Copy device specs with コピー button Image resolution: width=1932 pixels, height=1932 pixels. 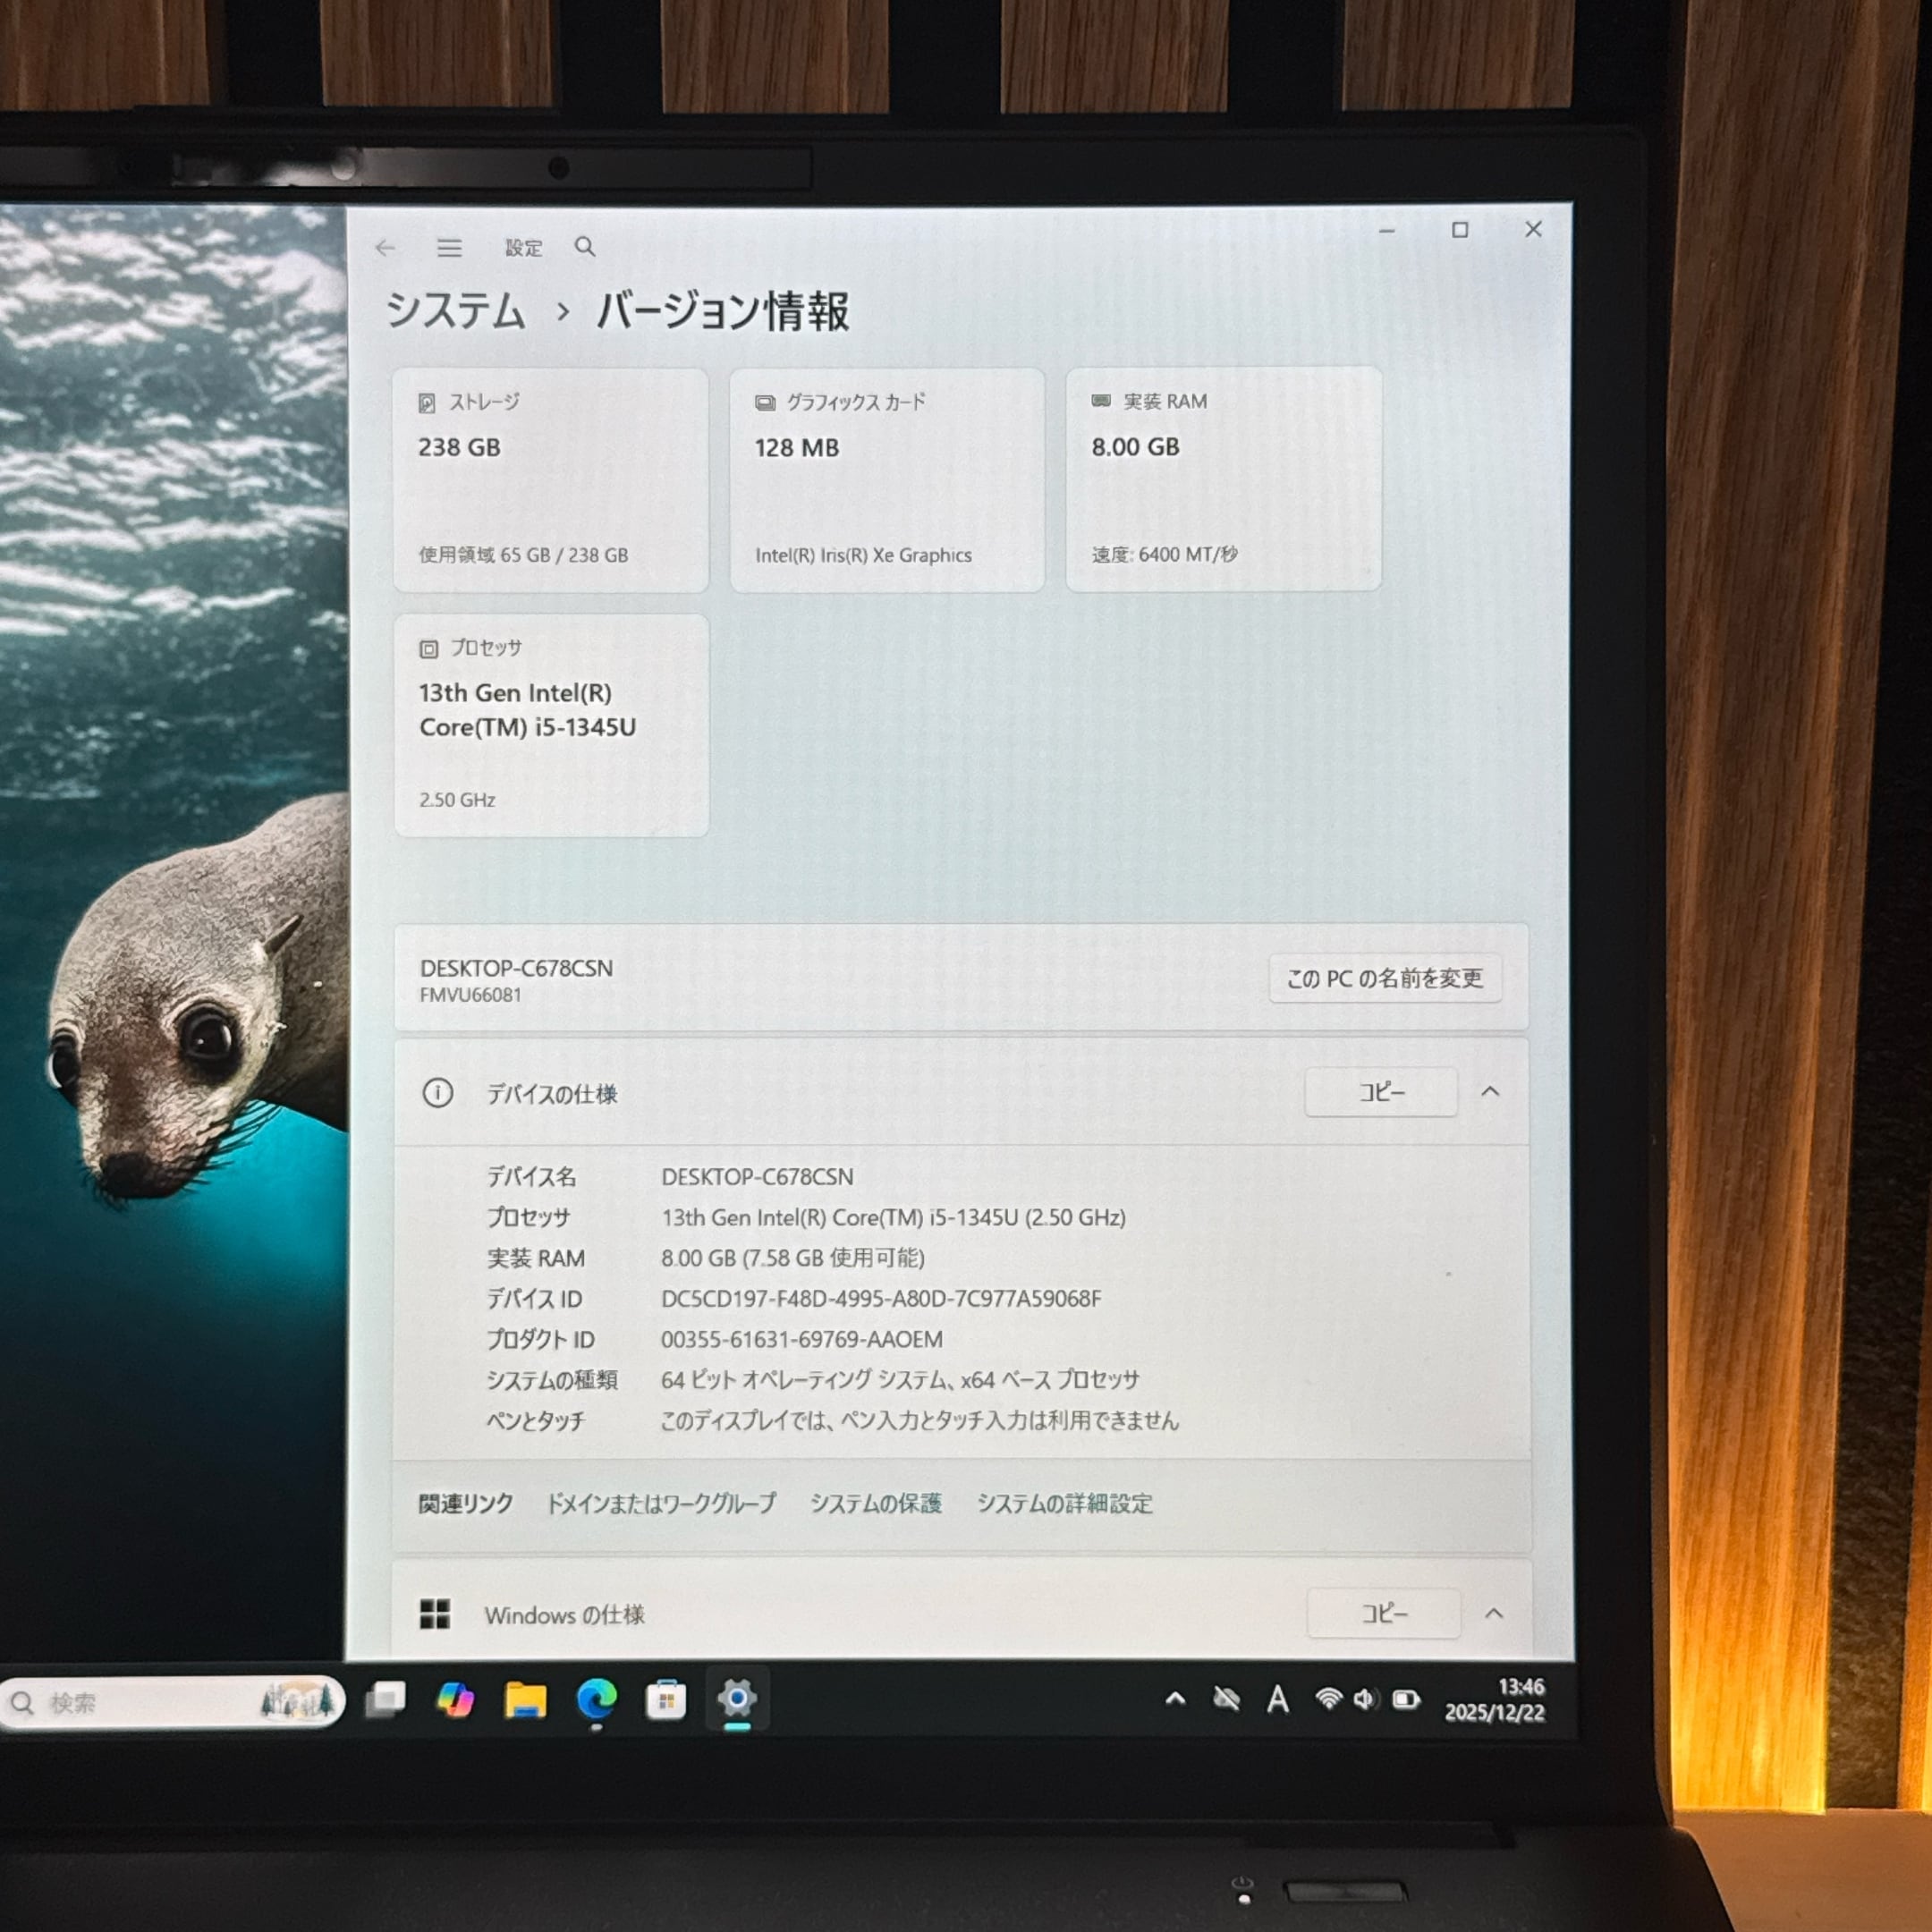(1381, 1092)
